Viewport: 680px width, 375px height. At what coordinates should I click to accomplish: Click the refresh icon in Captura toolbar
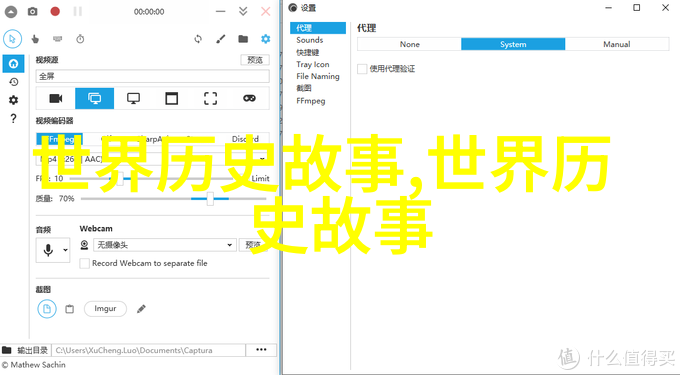(198, 39)
